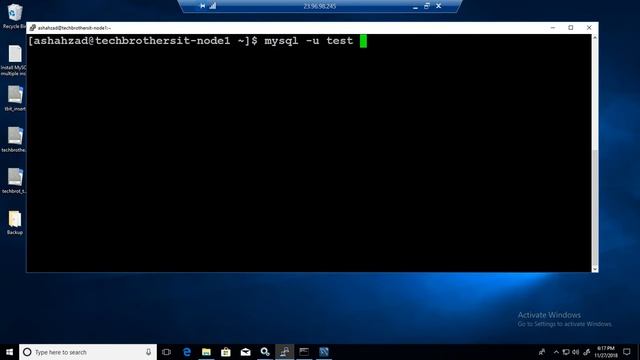Minimize the PuTTY terminal window
Image resolution: width=640 pixels, height=360 pixels.
(553, 28)
